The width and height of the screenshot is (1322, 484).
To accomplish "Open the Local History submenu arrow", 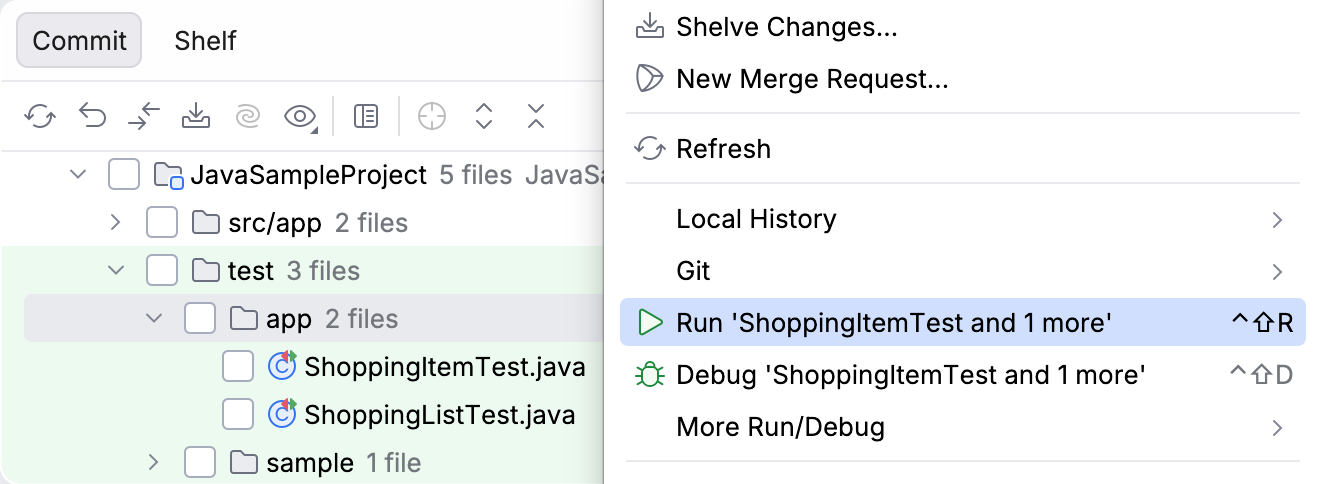I will coord(1278,220).
